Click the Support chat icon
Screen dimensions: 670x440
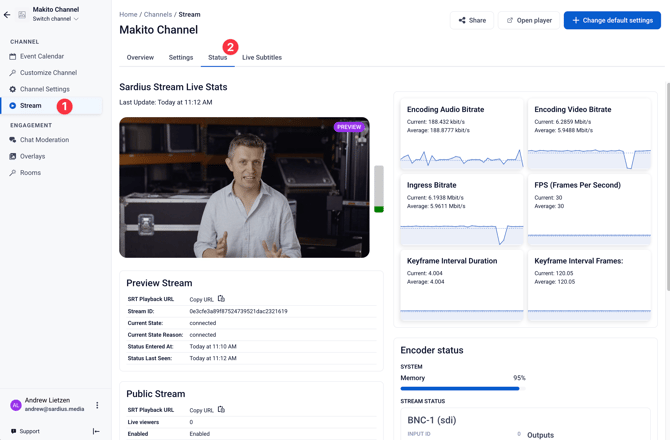14,431
